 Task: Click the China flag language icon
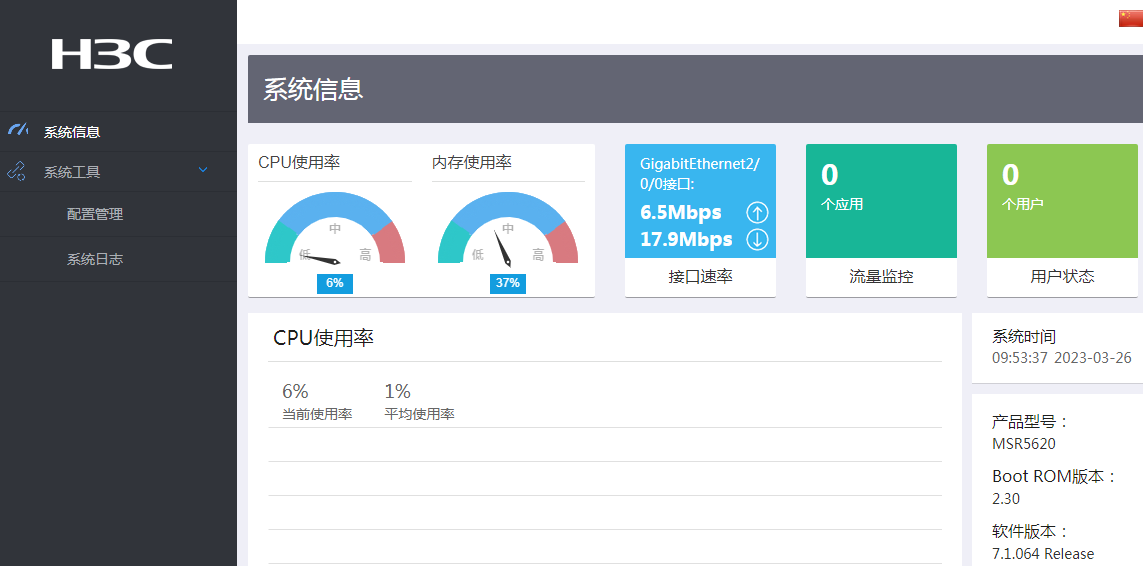(1130, 18)
